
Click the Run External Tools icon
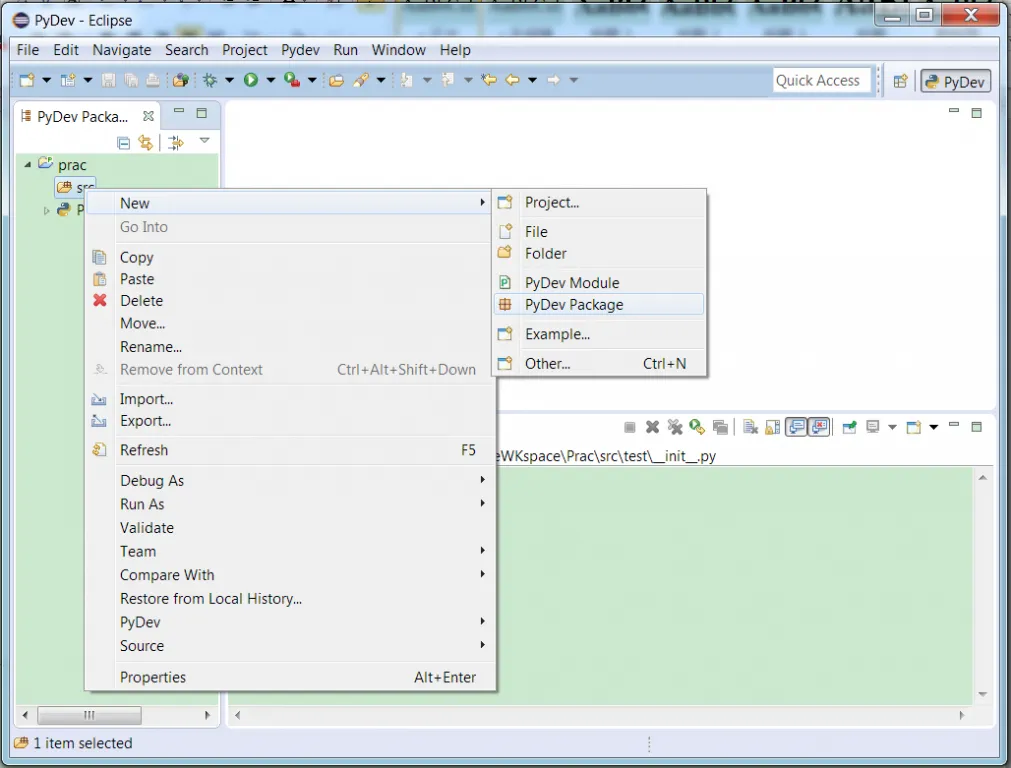click(x=292, y=80)
